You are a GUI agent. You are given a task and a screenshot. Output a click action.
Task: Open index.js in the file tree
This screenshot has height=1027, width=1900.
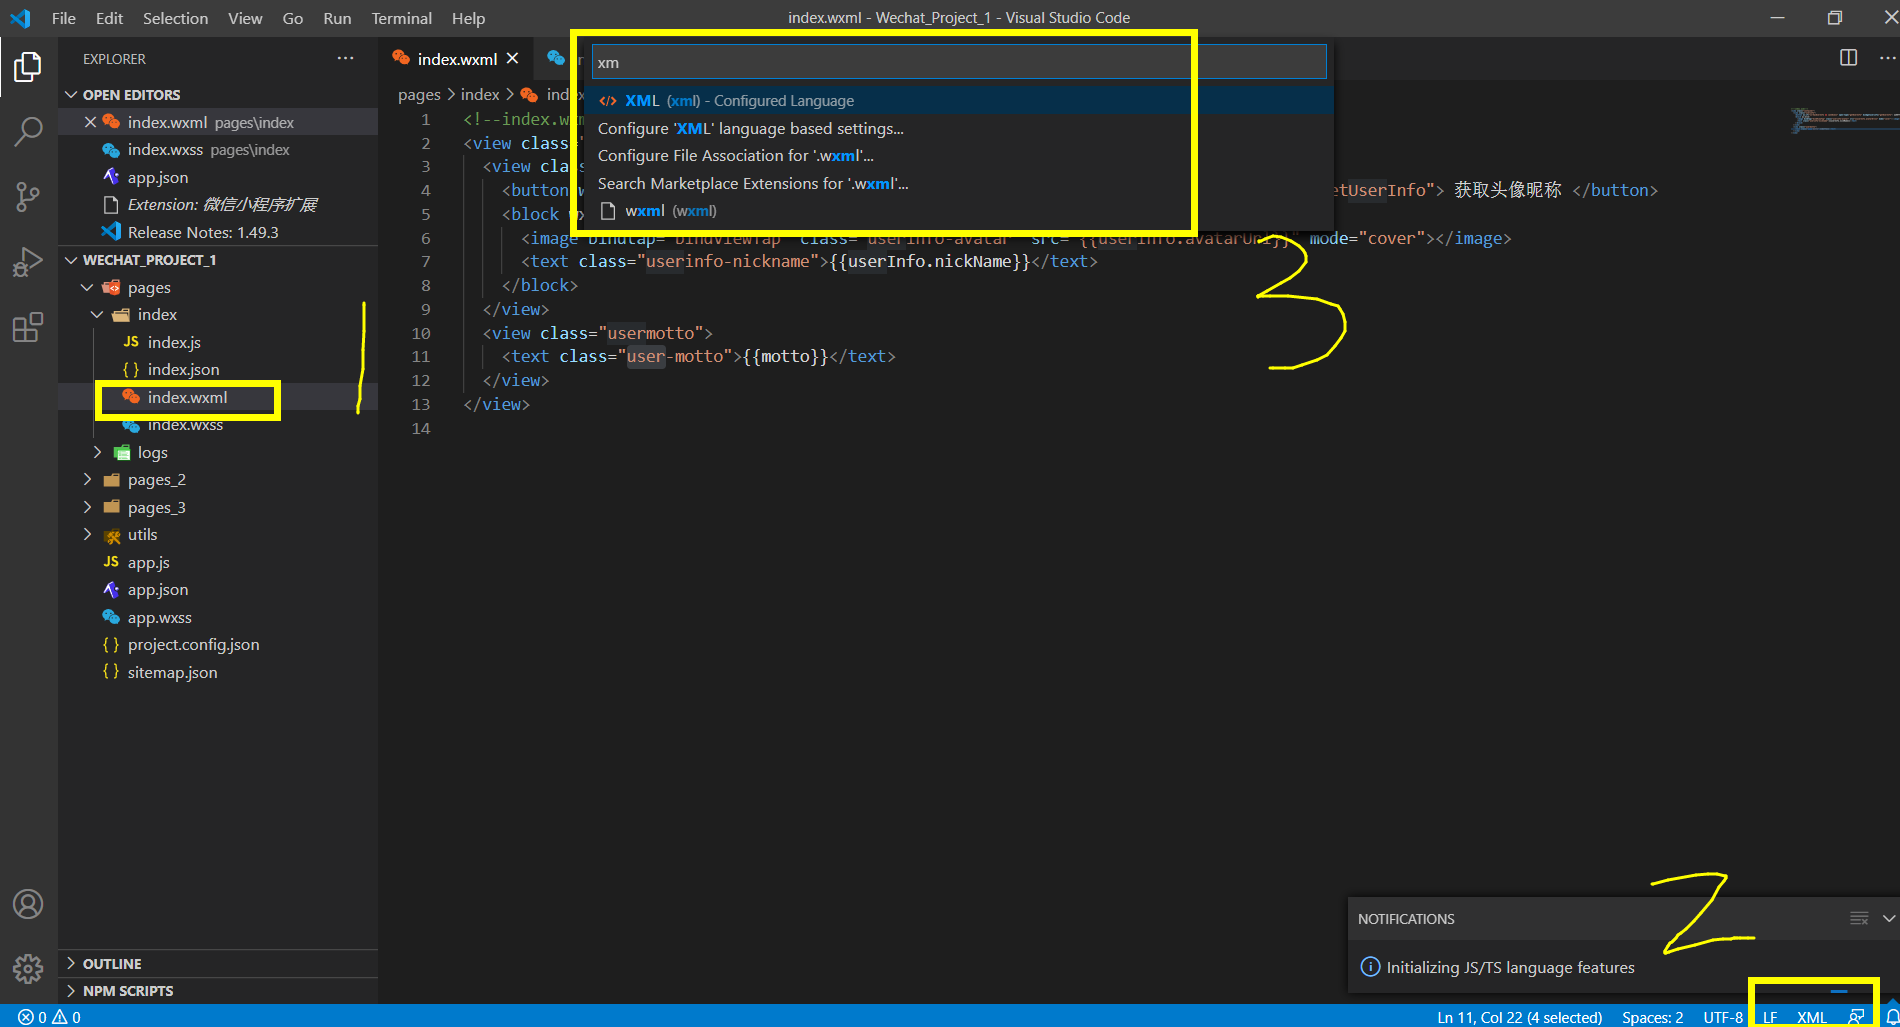click(218, 342)
